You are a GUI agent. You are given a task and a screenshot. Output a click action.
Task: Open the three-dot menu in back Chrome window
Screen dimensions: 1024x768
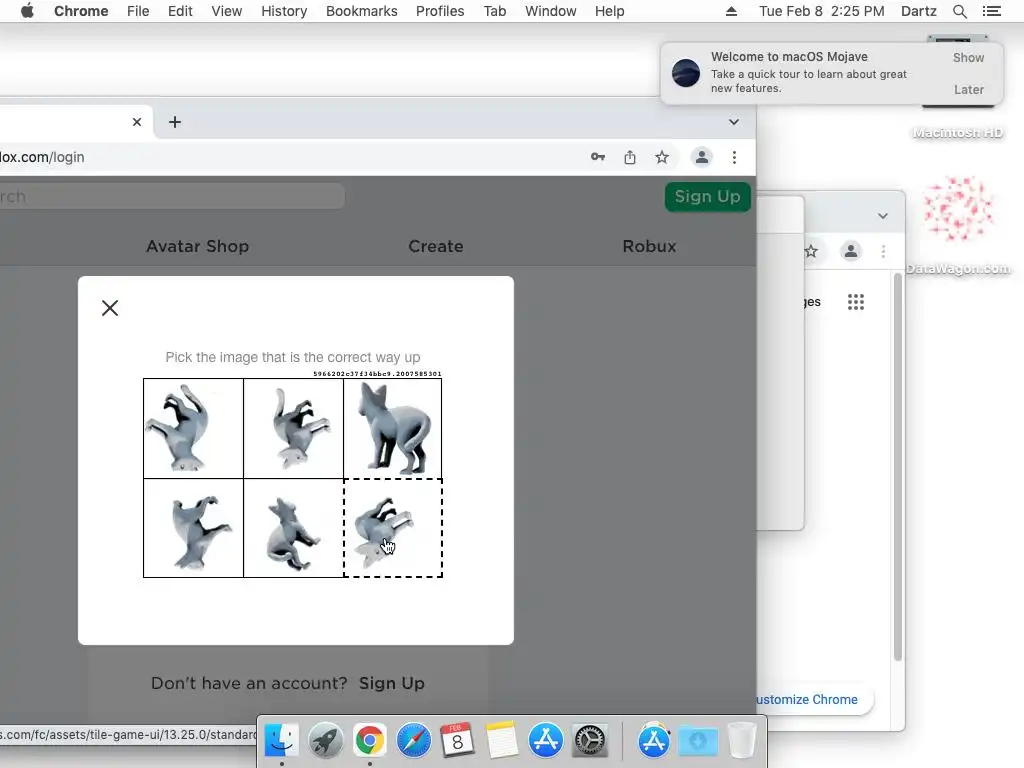[884, 251]
